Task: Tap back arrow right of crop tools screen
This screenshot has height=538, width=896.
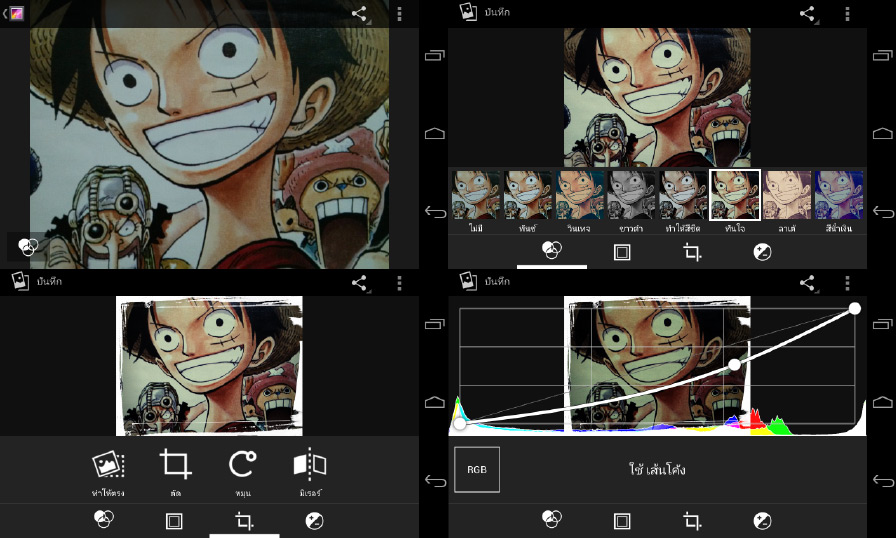Action: point(435,481)
